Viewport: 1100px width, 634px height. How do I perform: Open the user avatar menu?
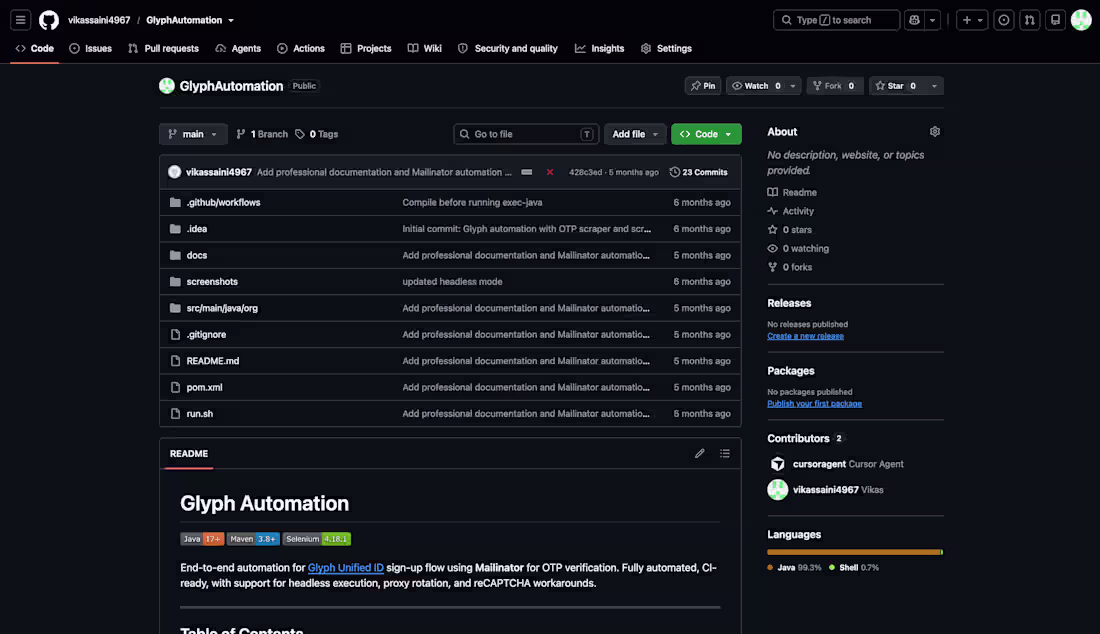point(1081,20)
